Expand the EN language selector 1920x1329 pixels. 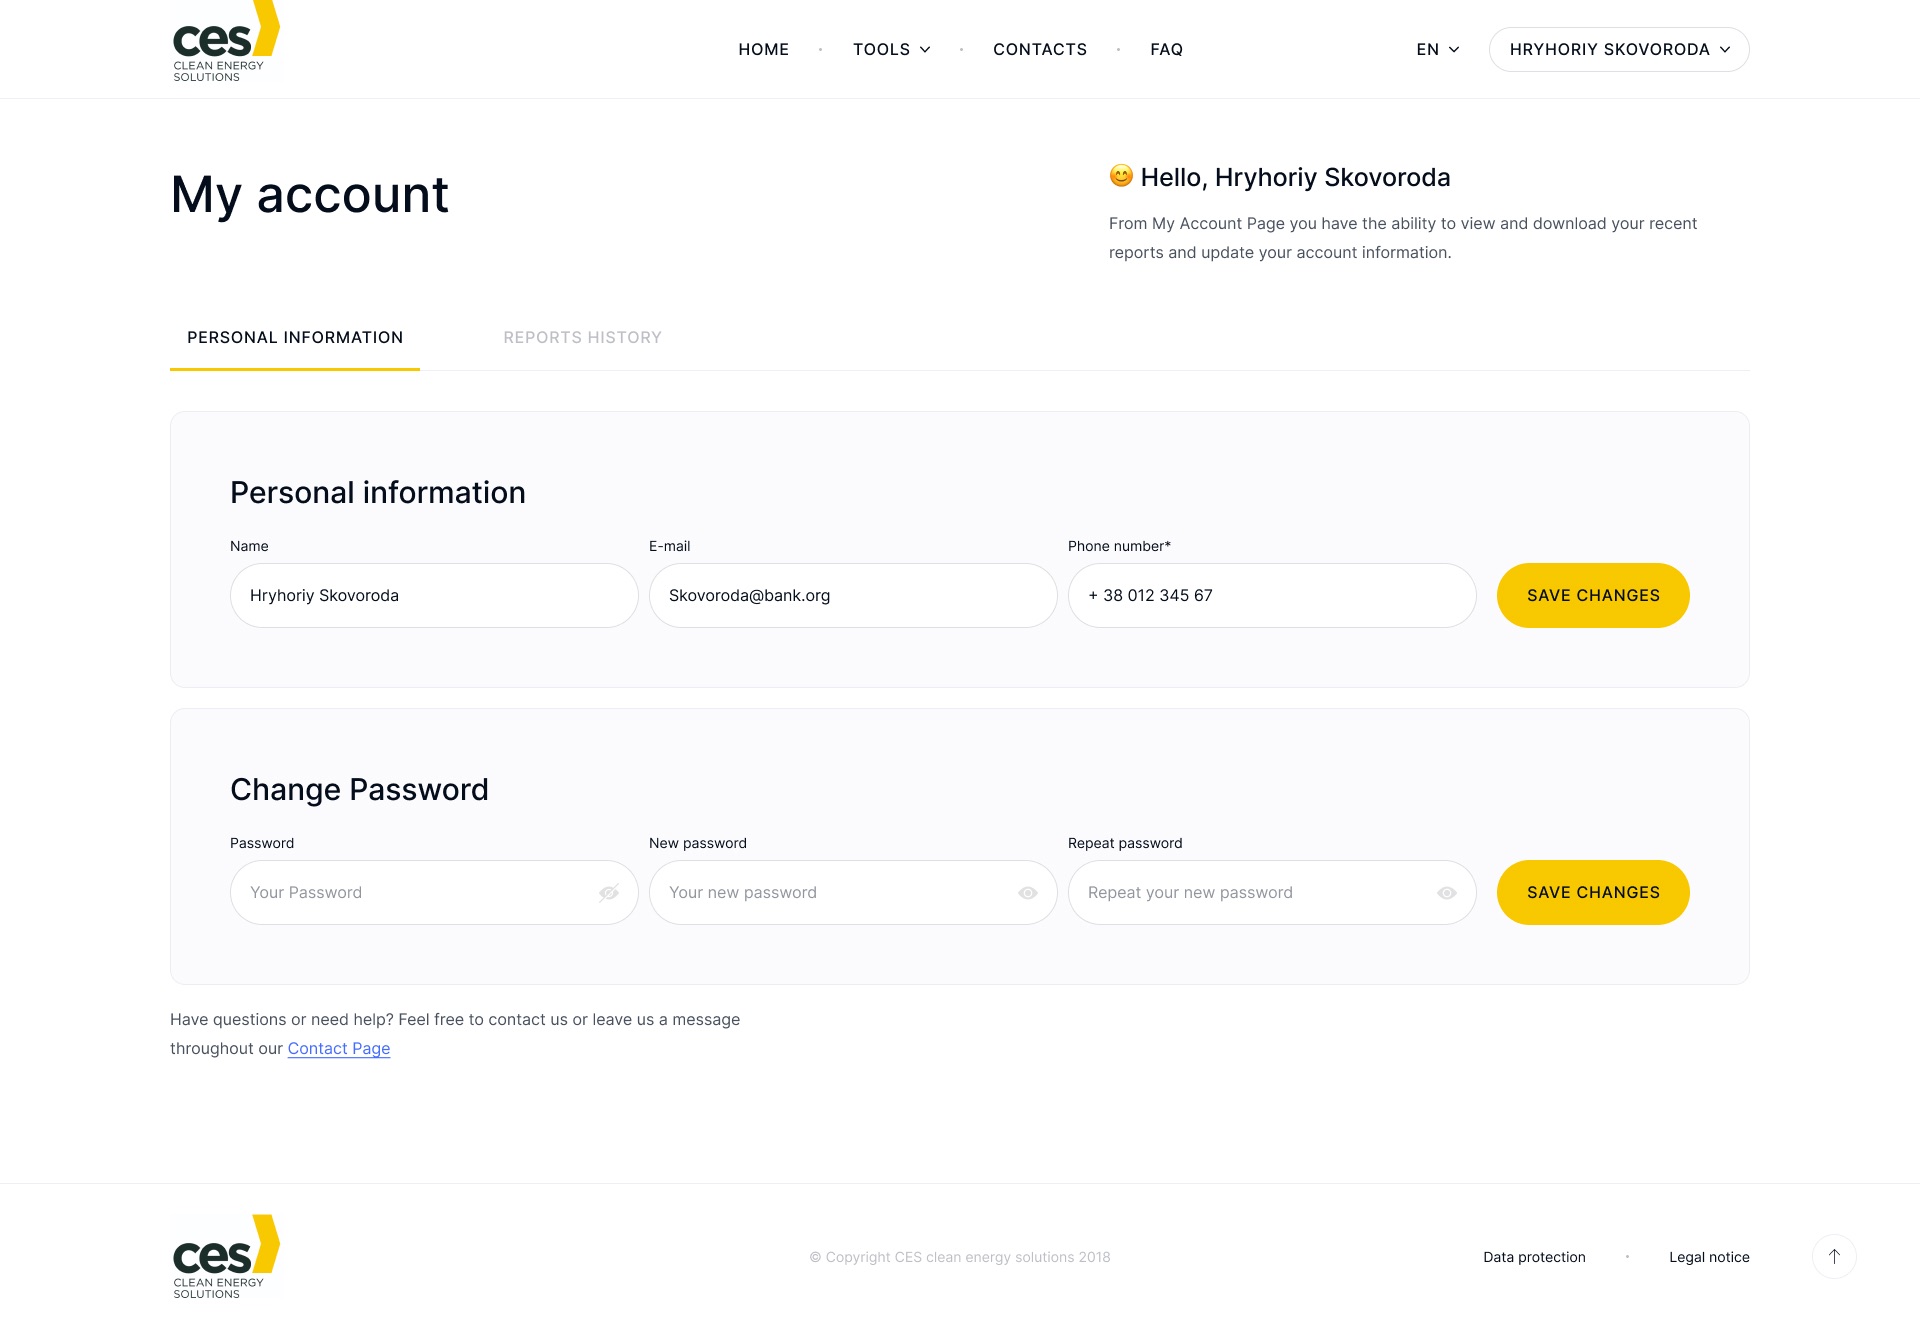1436,50
